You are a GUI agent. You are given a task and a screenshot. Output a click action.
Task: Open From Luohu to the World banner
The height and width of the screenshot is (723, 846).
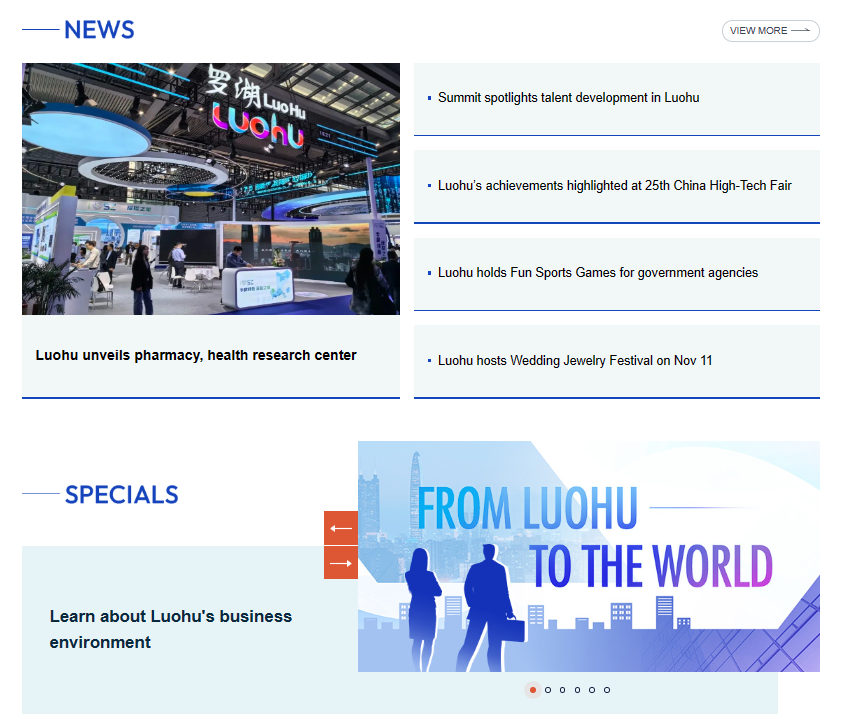(588, 556)
